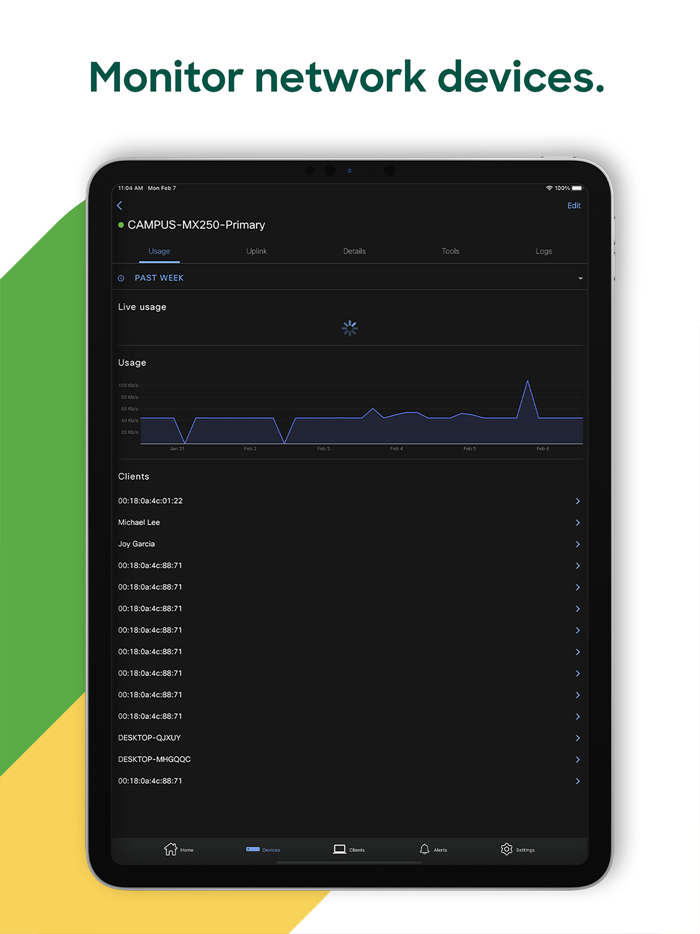The image size is (700, 934).
Task: Tap the green online status dot
Action: (121, 225)
